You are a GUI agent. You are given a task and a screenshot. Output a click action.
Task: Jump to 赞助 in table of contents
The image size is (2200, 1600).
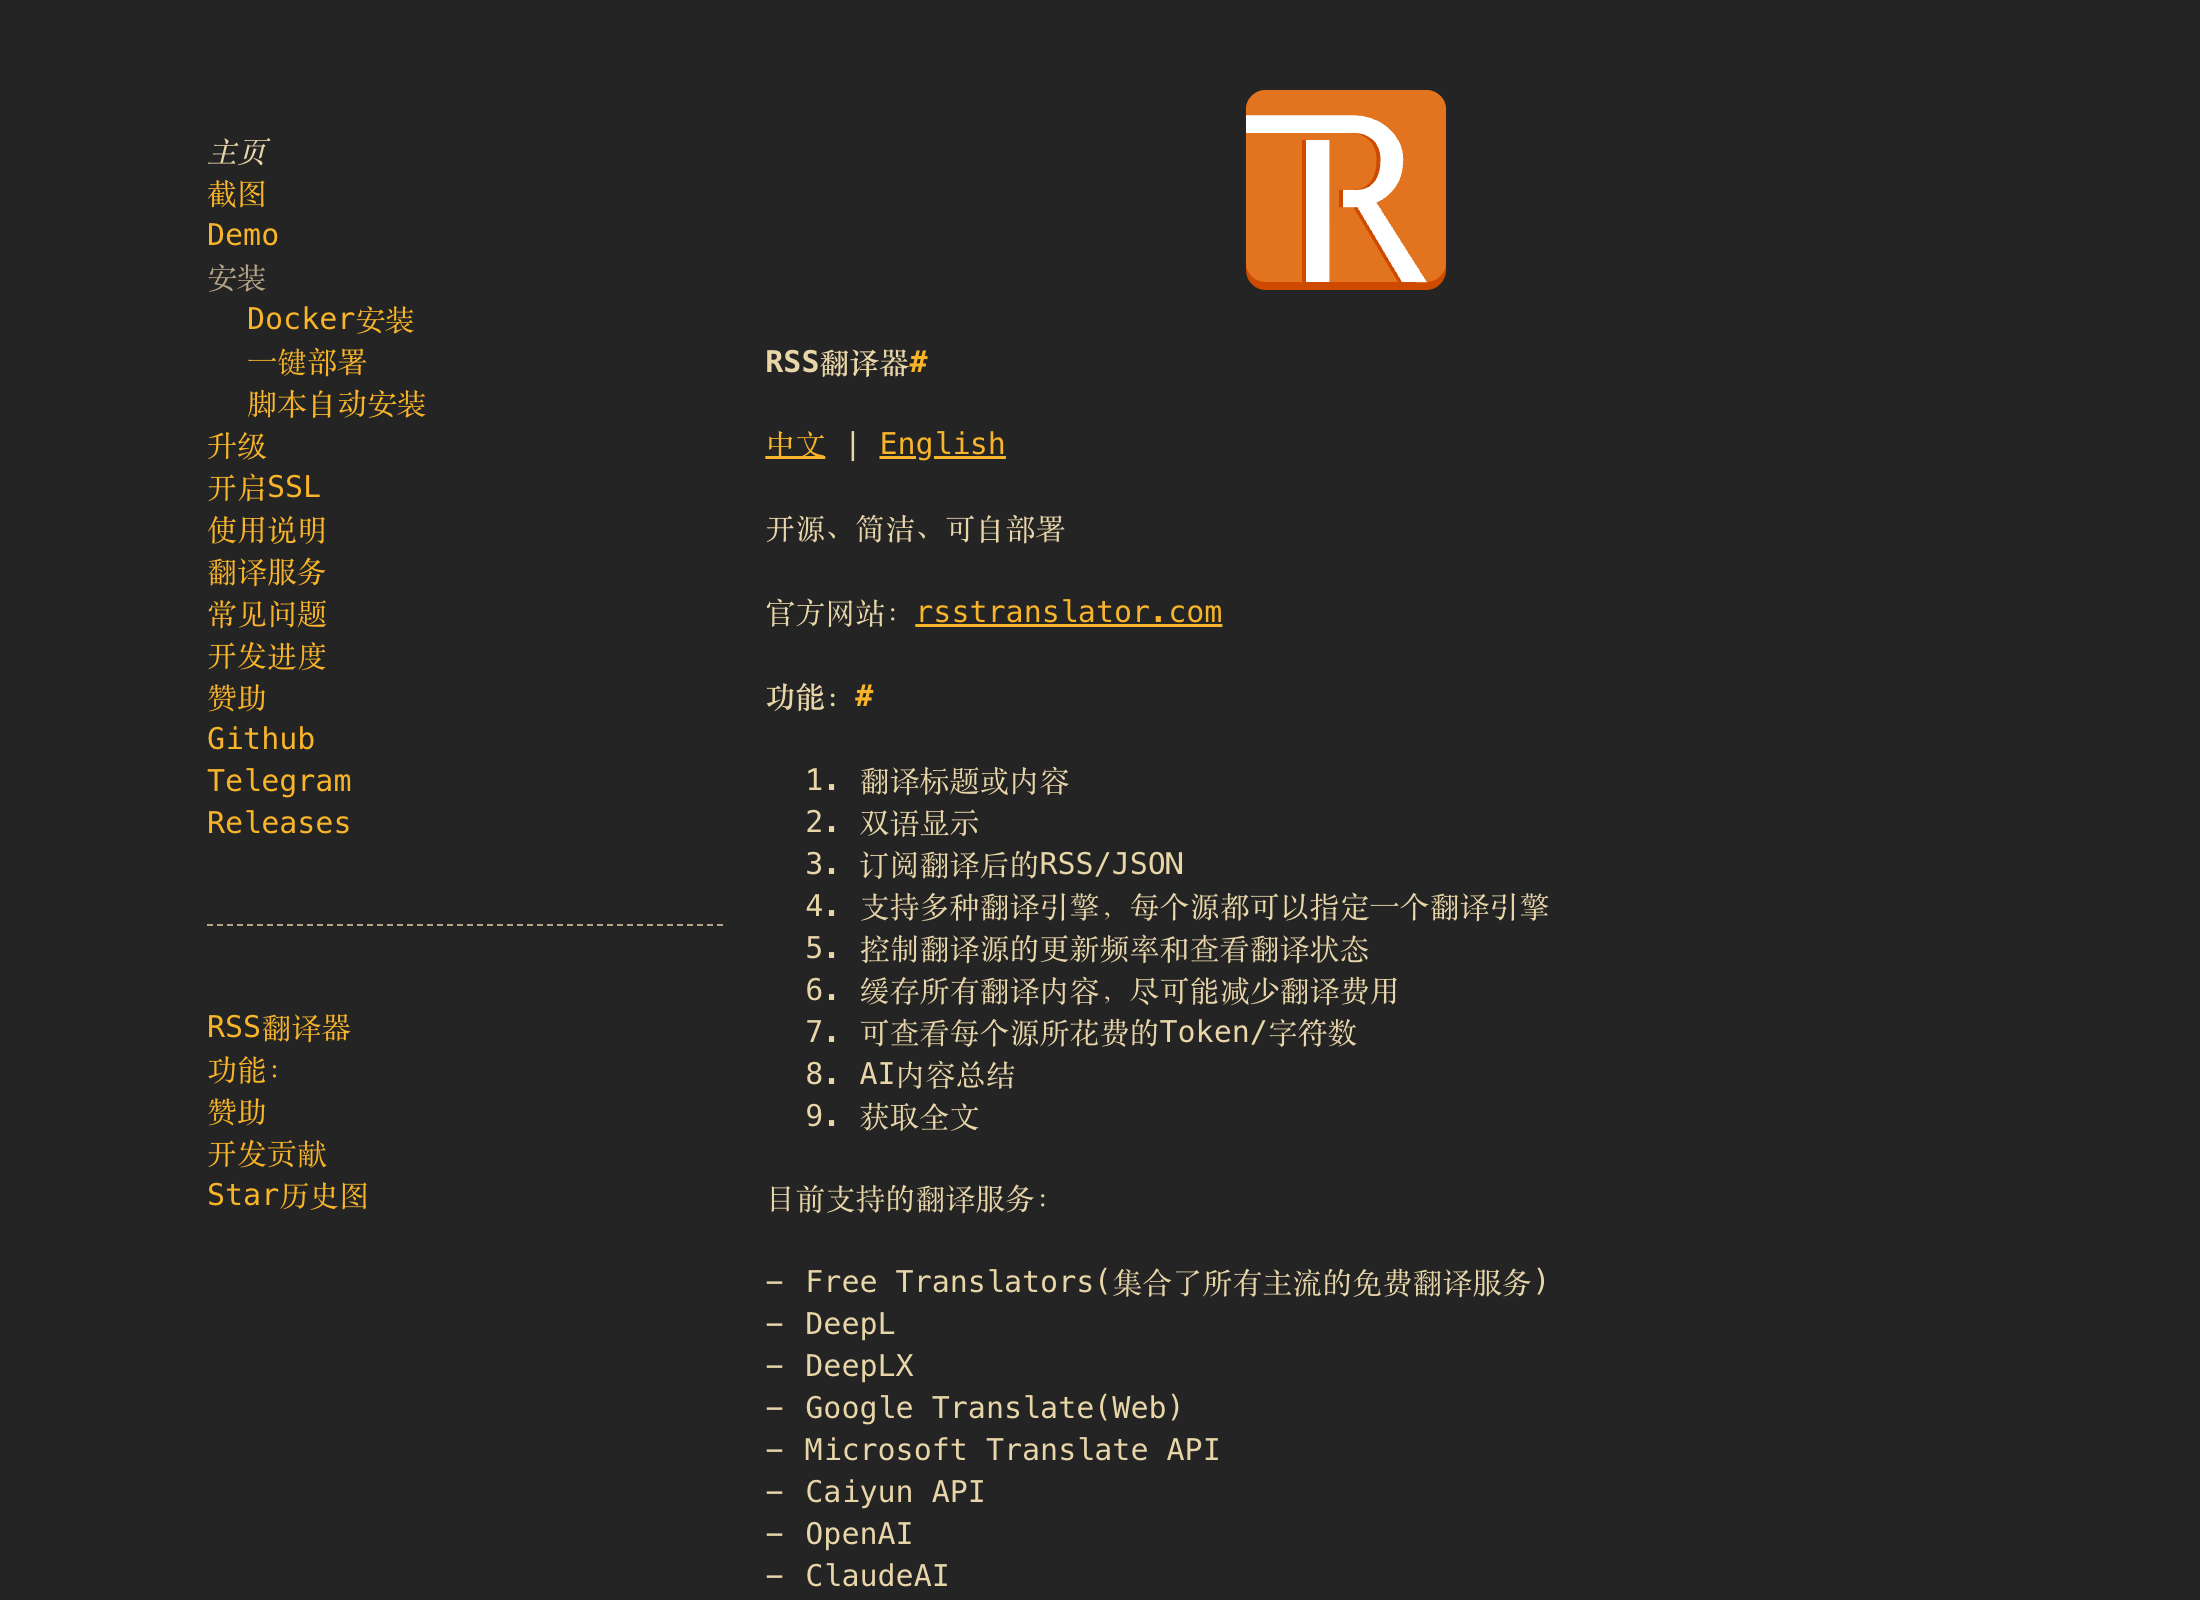click(x=237, y=1112)
